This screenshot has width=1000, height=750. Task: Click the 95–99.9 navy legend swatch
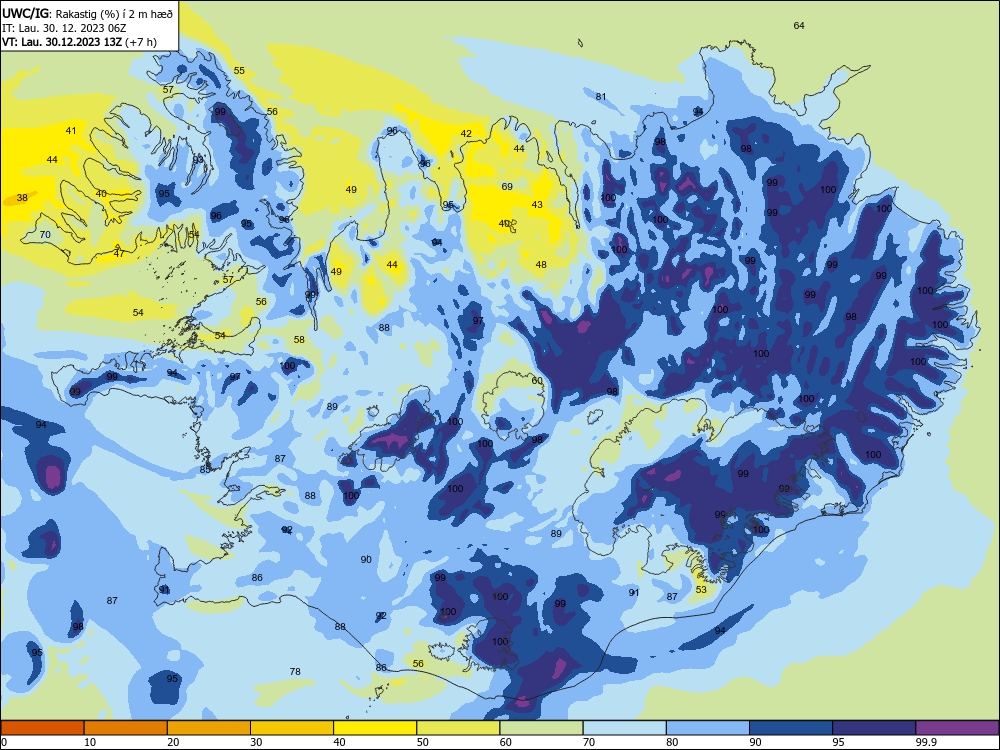[x=874, y=728]
